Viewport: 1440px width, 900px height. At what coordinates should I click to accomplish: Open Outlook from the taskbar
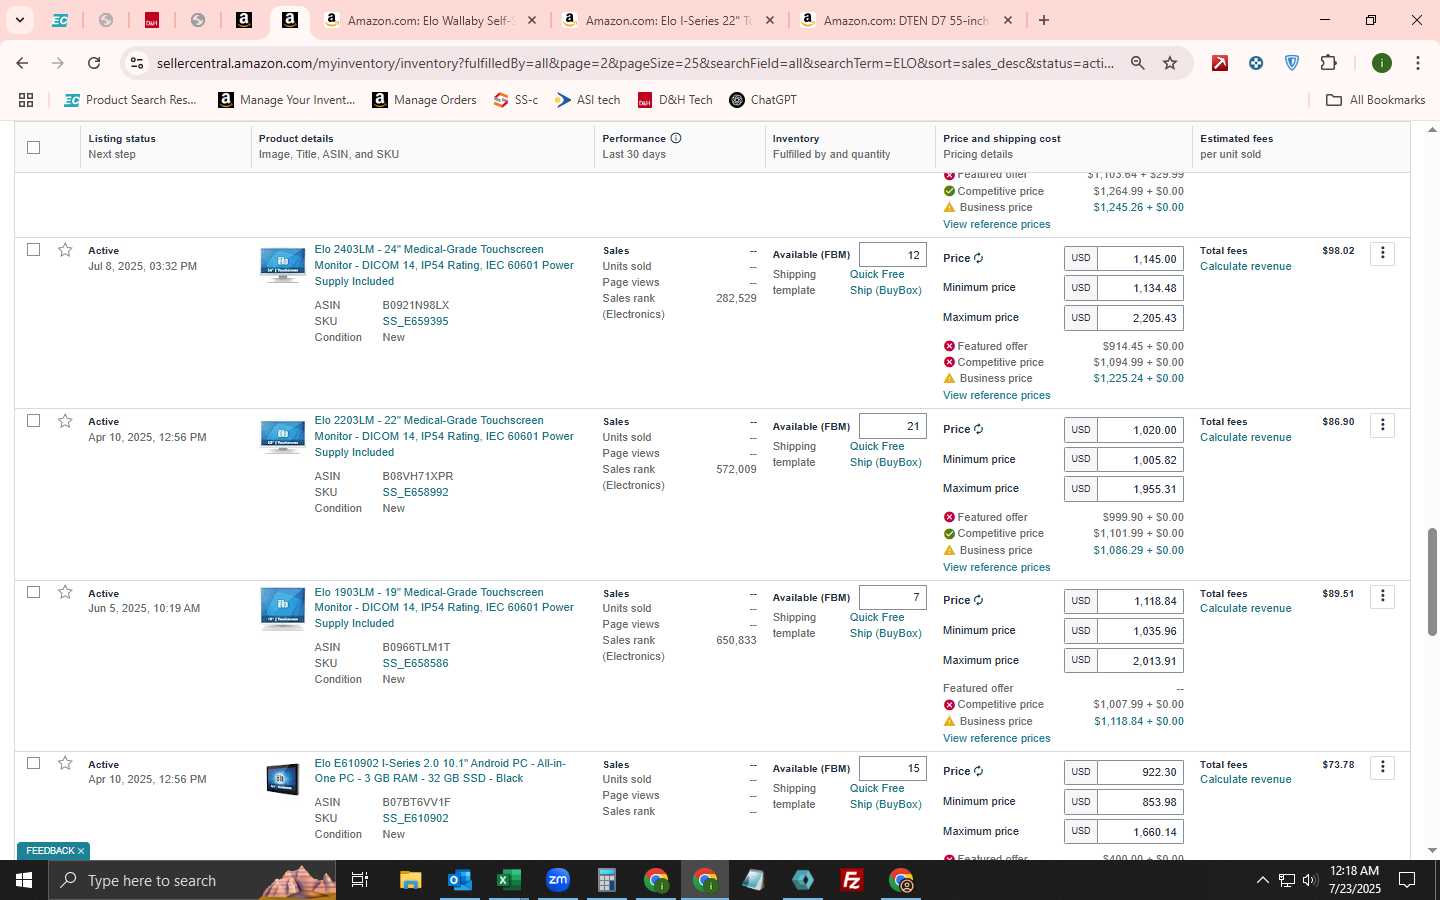(x=459, y=880)
